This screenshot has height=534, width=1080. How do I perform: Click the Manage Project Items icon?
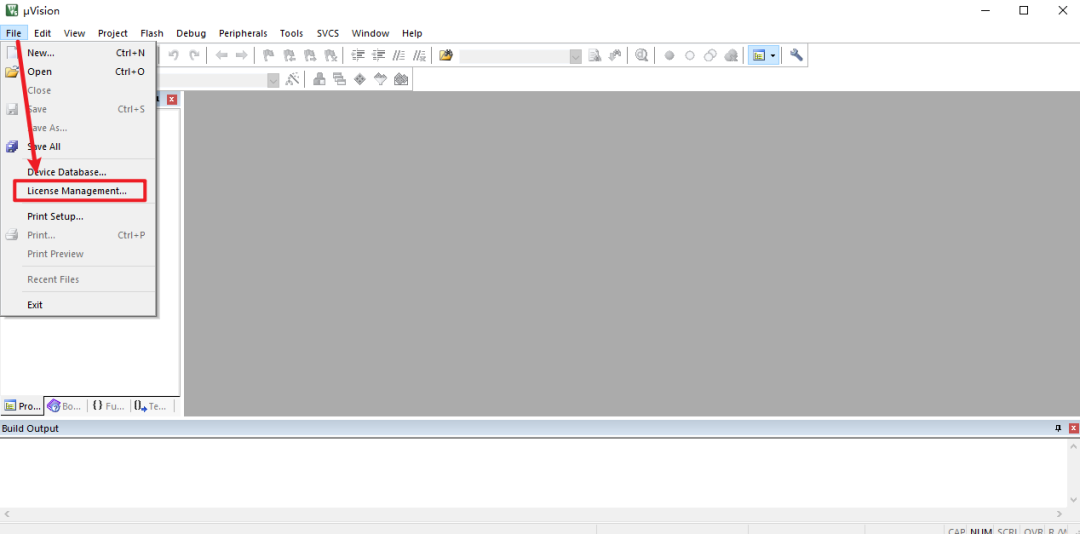coord(319,79)
